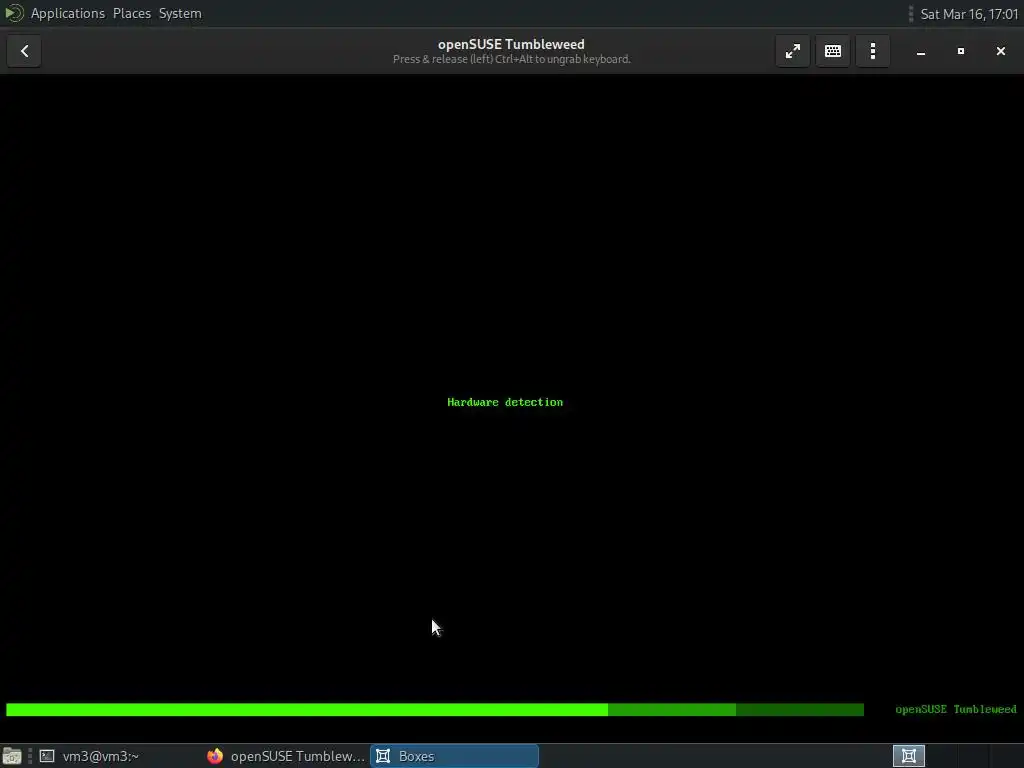Click the green 'openSUSE Tumbleweed' boot label
Screen dimensions: 1024x768
(955, 709)
